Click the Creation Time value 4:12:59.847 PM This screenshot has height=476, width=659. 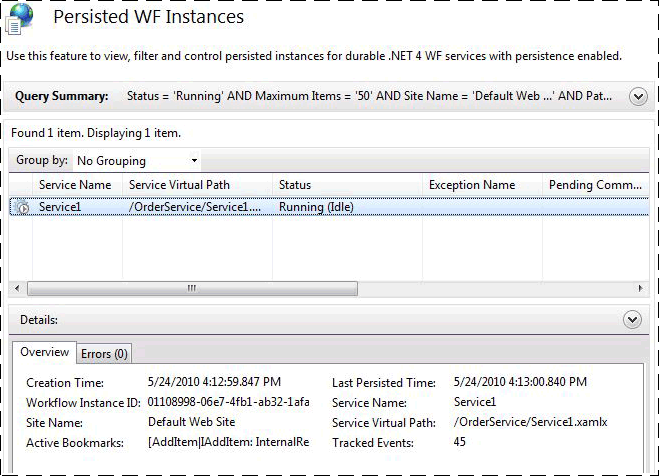point(214,382)
